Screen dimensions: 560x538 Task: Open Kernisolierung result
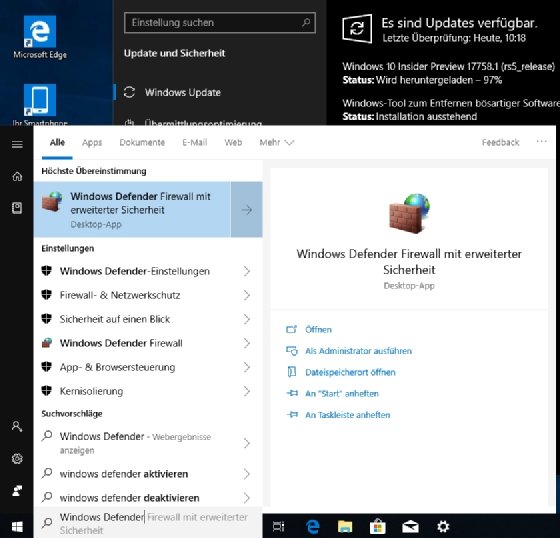tap(148, 391)
